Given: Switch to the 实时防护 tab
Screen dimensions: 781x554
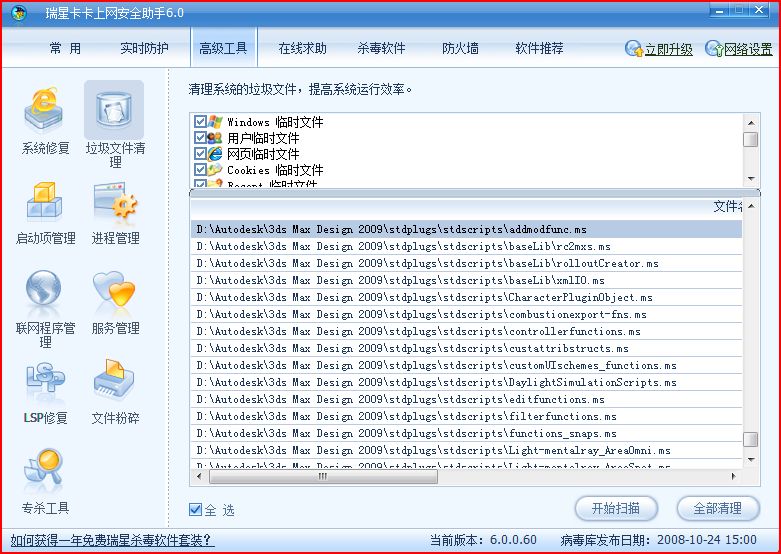Looking at the screenshot, I should (144, 48).
